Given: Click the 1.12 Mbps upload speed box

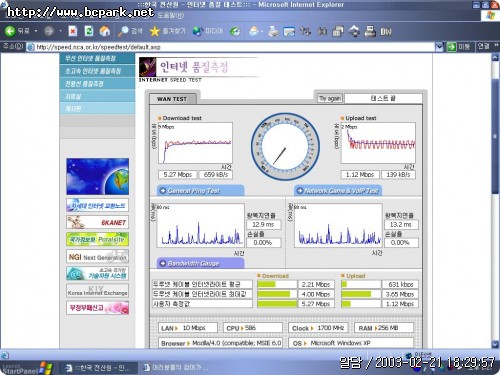Looking at the screenshot, I should click(360, 175).
